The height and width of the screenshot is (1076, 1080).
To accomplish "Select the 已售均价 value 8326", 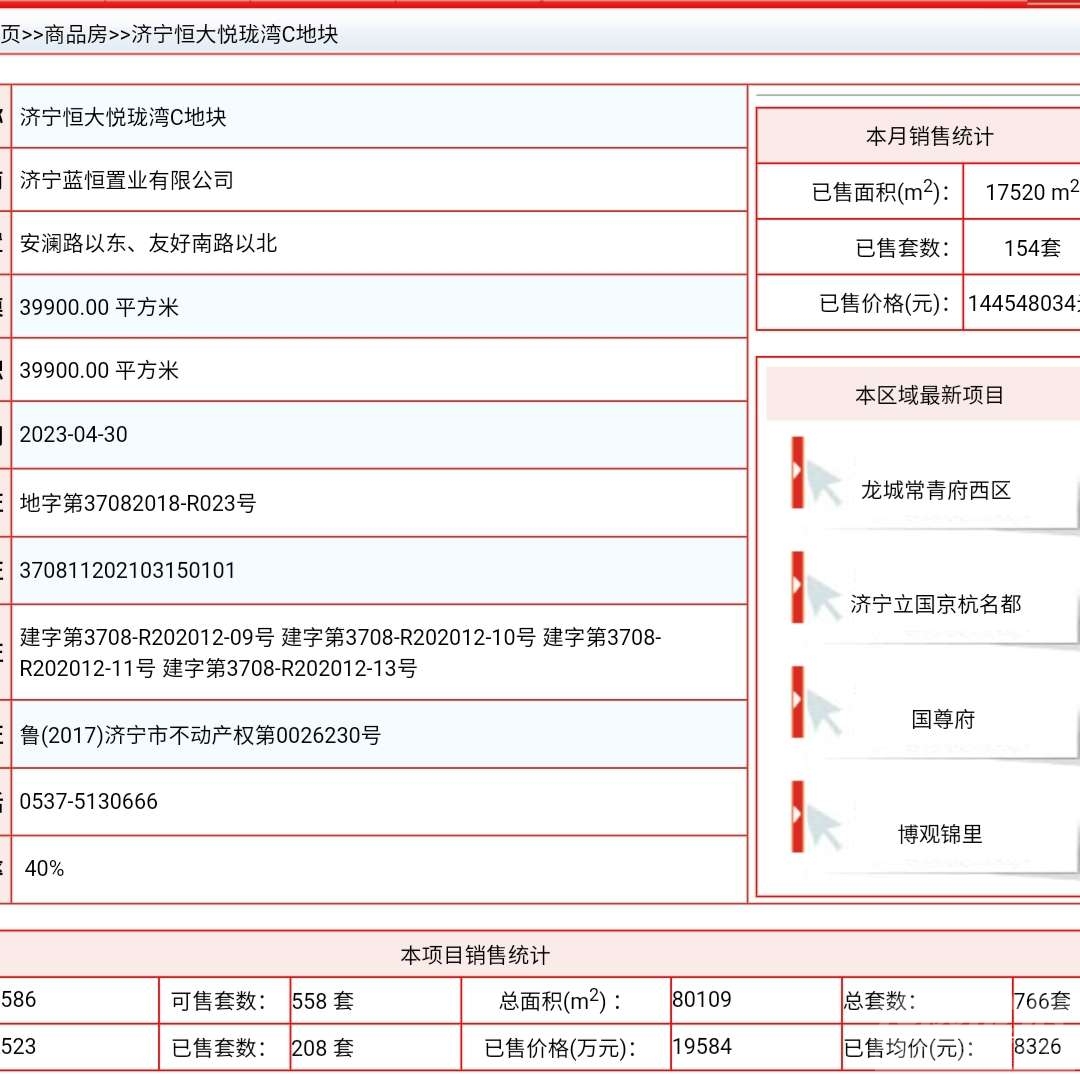I will pos(1037,1047).
